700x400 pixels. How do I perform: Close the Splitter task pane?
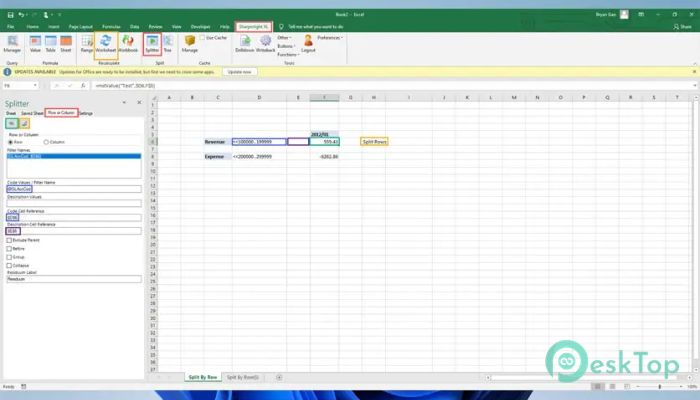139,103
